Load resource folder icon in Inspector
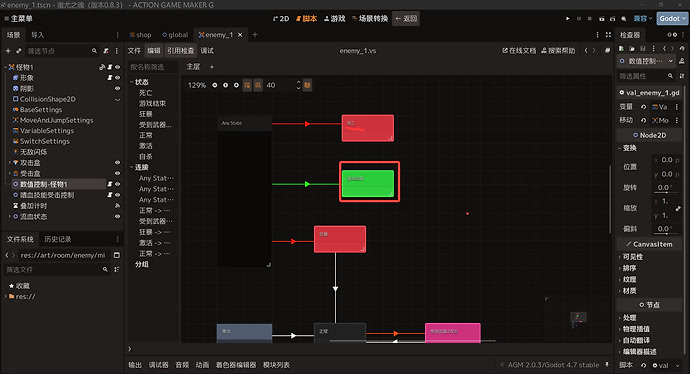Screen dimensions: 690x374 click(632, 48)
